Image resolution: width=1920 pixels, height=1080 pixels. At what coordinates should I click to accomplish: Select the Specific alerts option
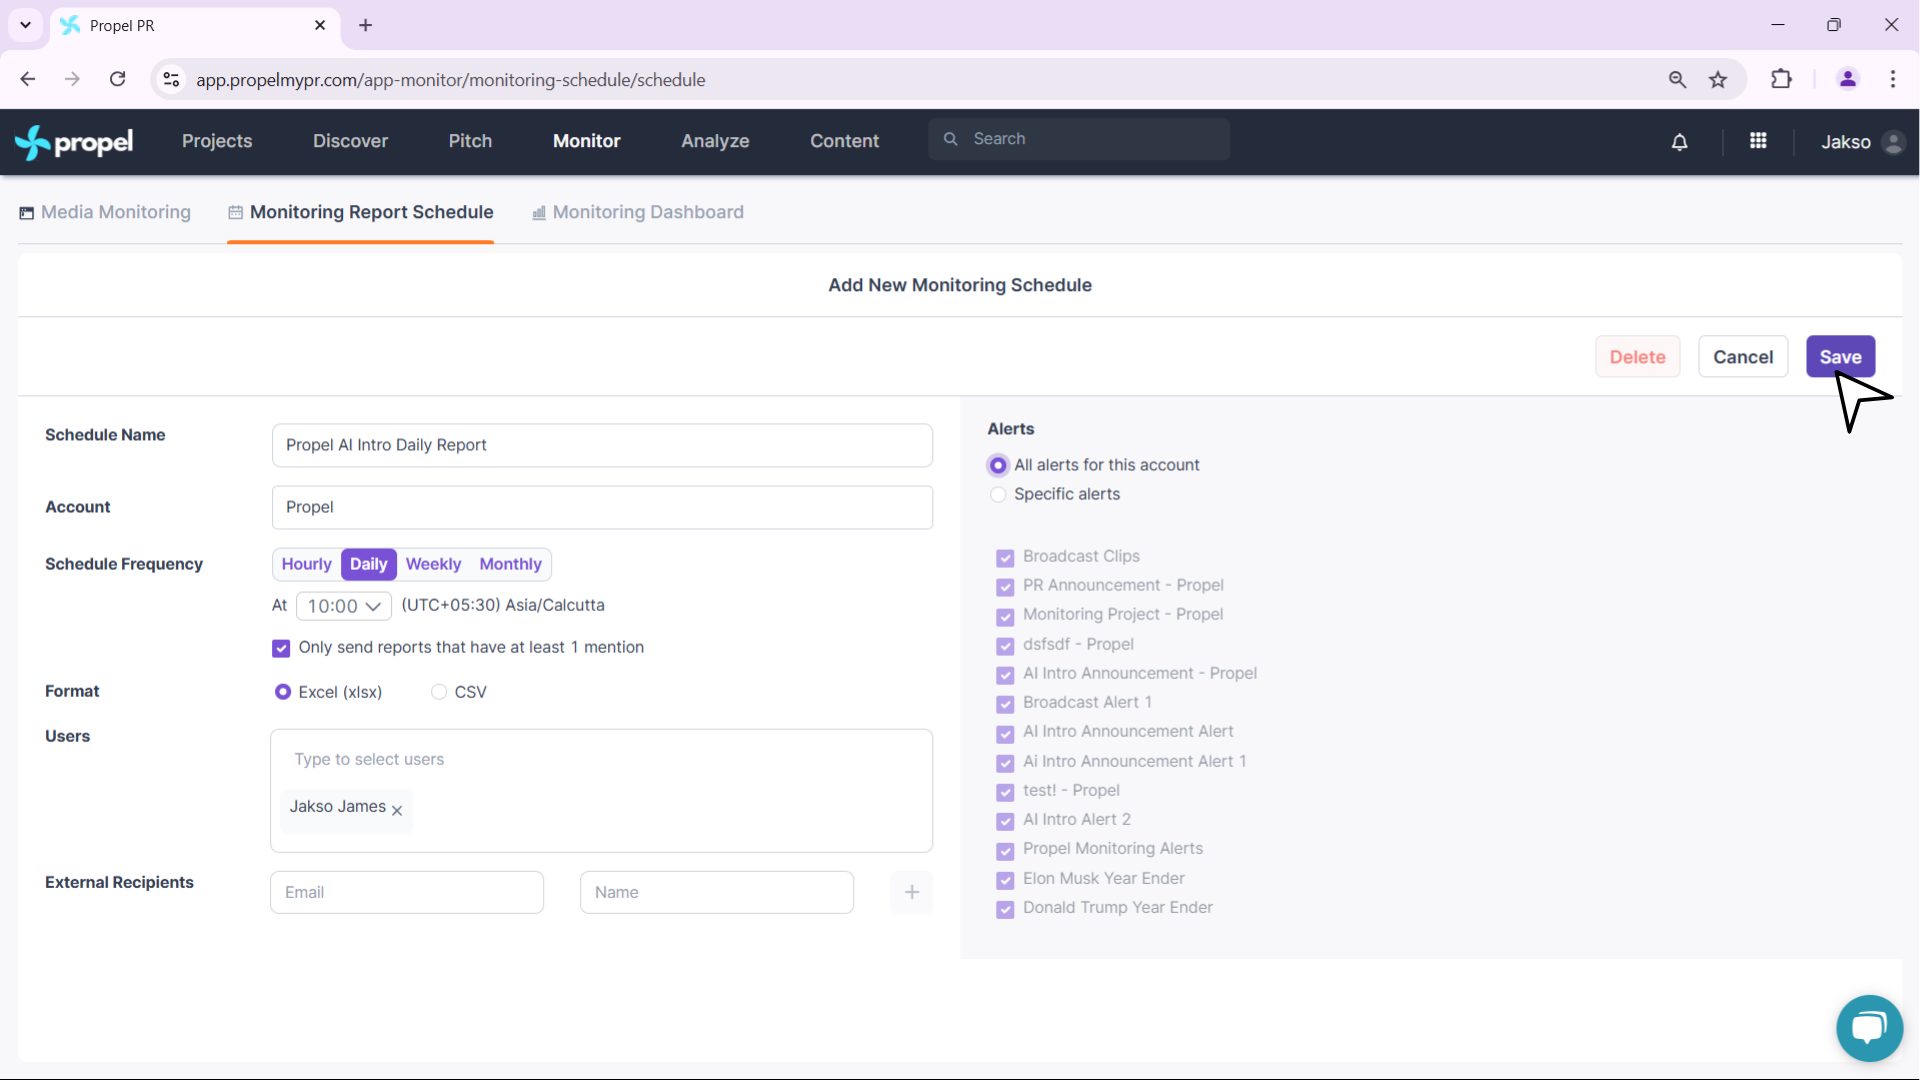997,494
